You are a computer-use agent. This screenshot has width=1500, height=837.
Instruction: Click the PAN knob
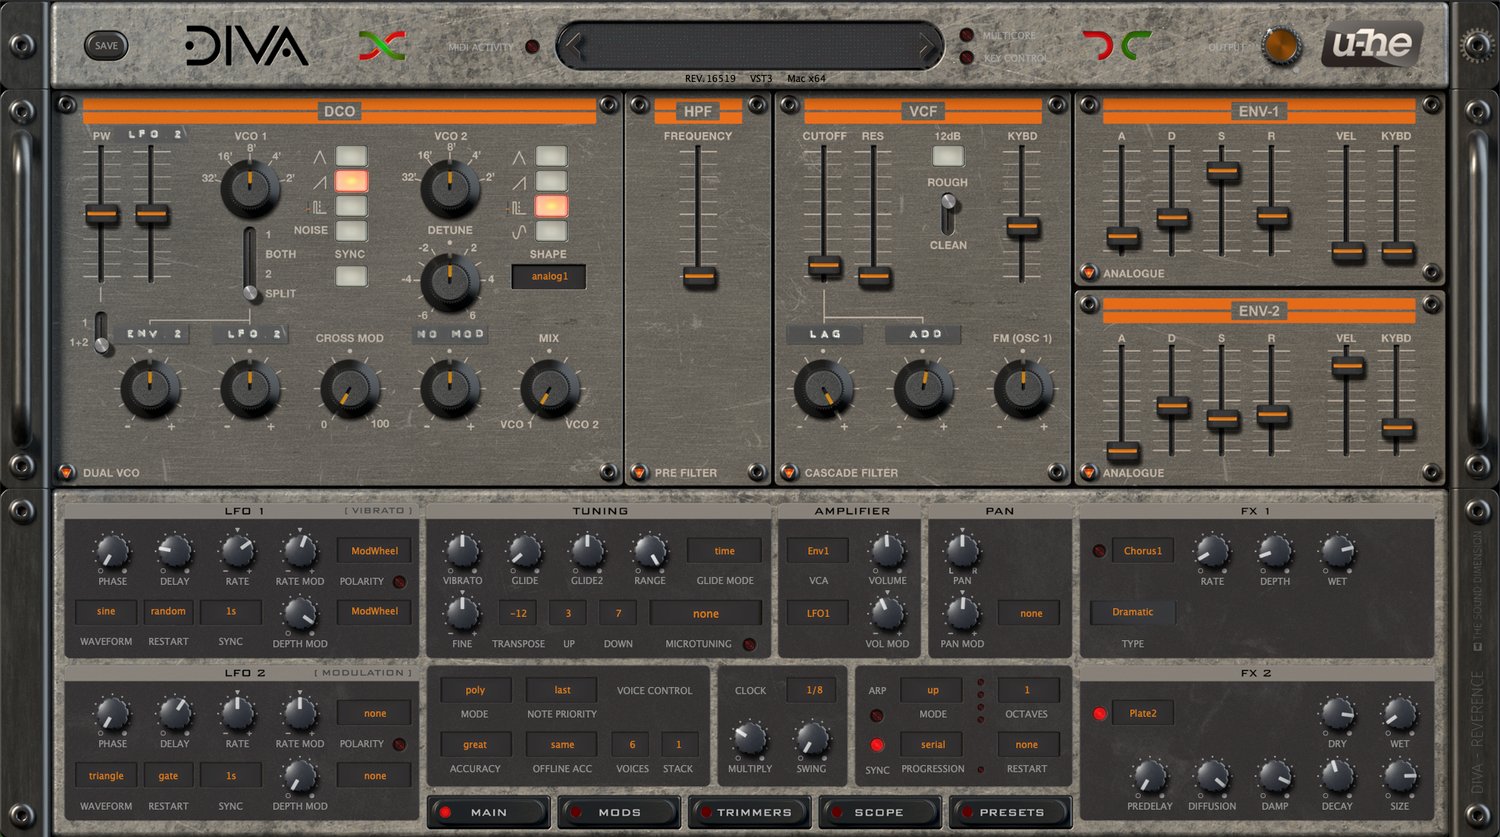tap(962, 551)
